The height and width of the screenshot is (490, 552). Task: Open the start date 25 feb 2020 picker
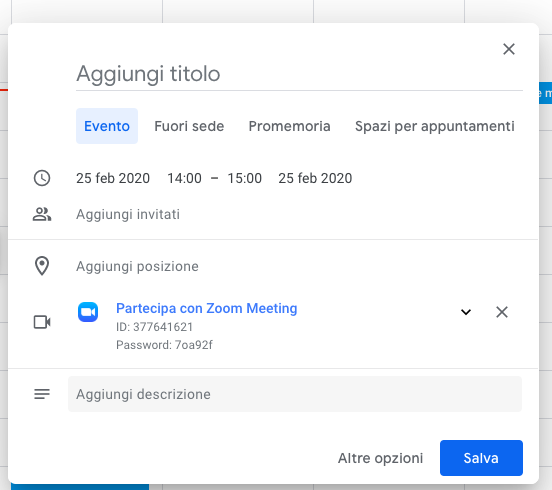(x=113, y=178)
